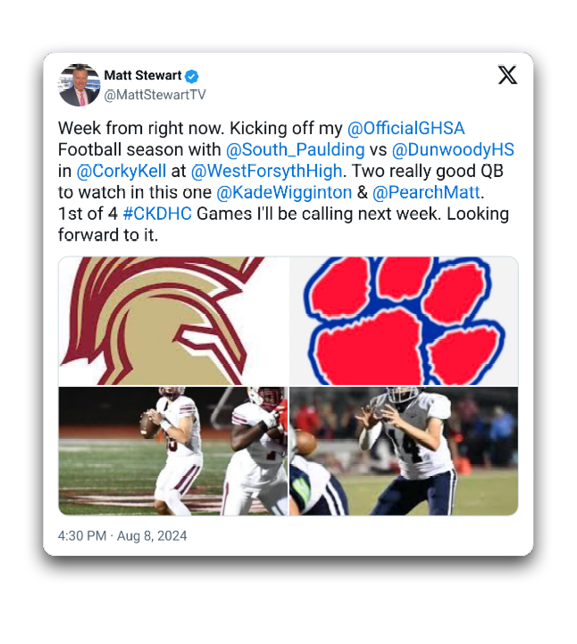Click the blue verified checkmark badge
The width and height of the screenshot is (577, 644).
192,76
